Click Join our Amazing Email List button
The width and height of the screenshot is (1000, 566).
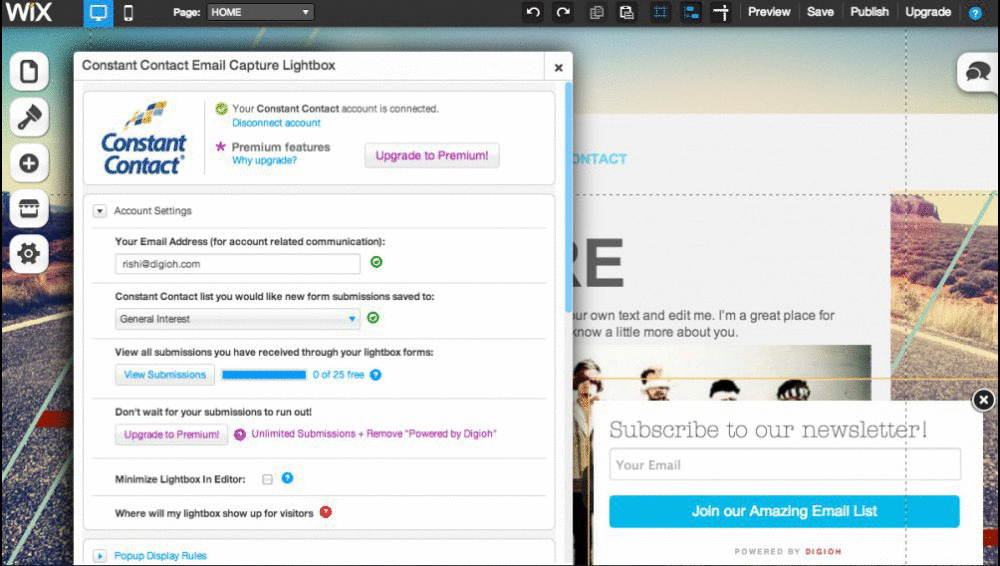click(x=784, y=511)
